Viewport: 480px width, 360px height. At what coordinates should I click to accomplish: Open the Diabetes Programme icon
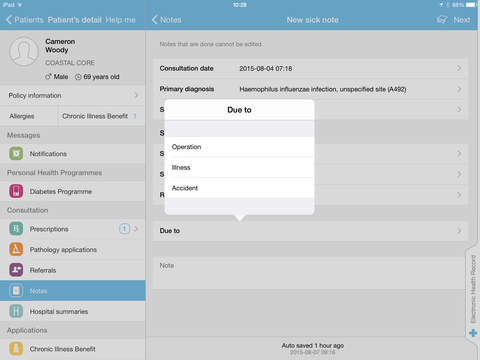click(16, 191)
